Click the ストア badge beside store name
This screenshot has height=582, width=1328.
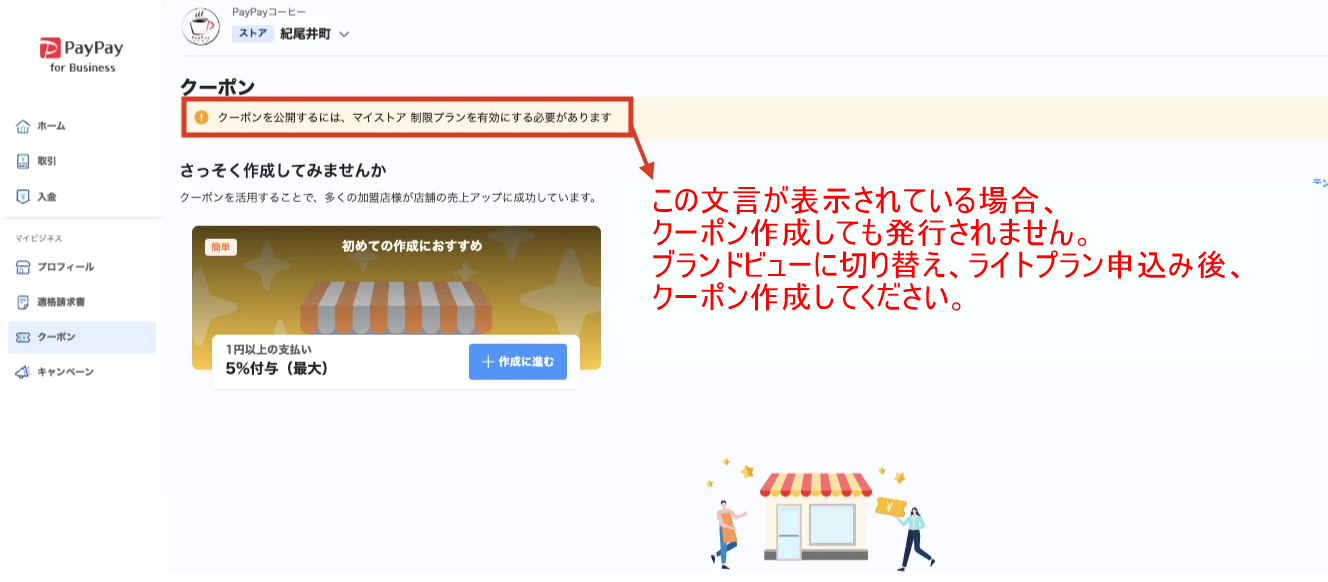click(x=253, y=34)
